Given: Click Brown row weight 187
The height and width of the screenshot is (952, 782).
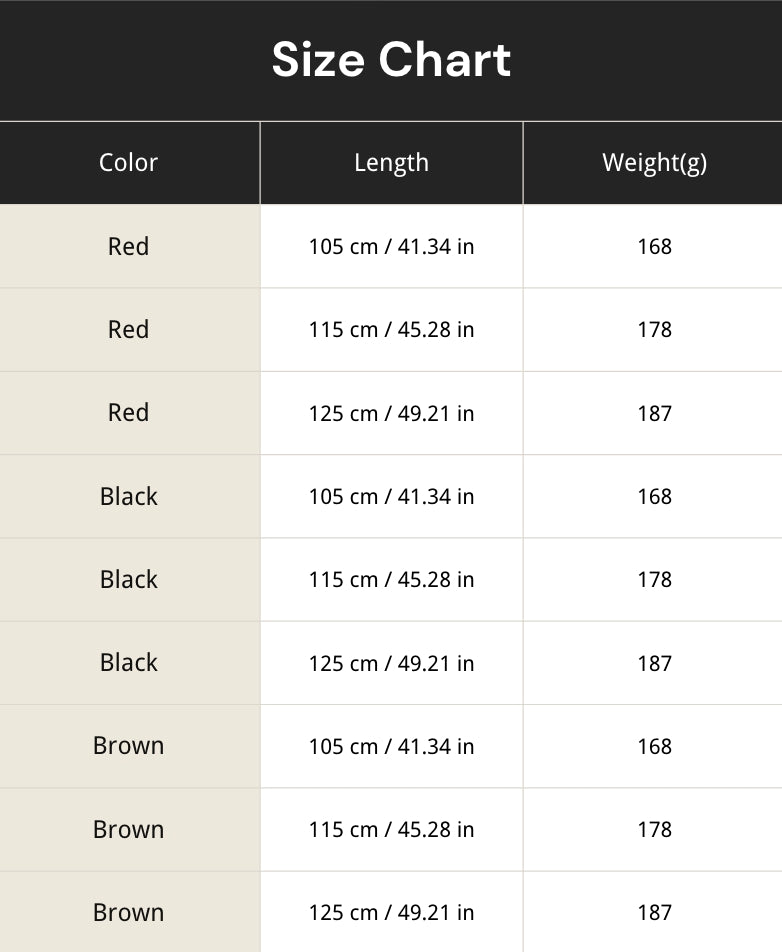Looking at the screenshot, I should click(x=654, y=913).
